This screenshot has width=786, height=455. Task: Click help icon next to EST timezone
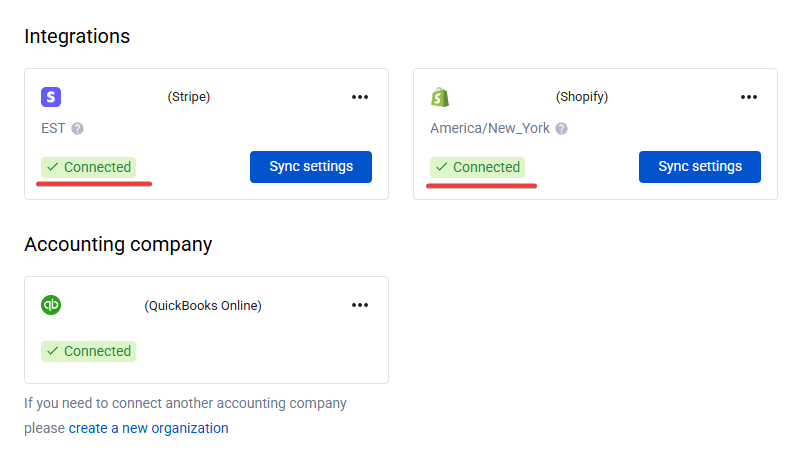(77, 129)
